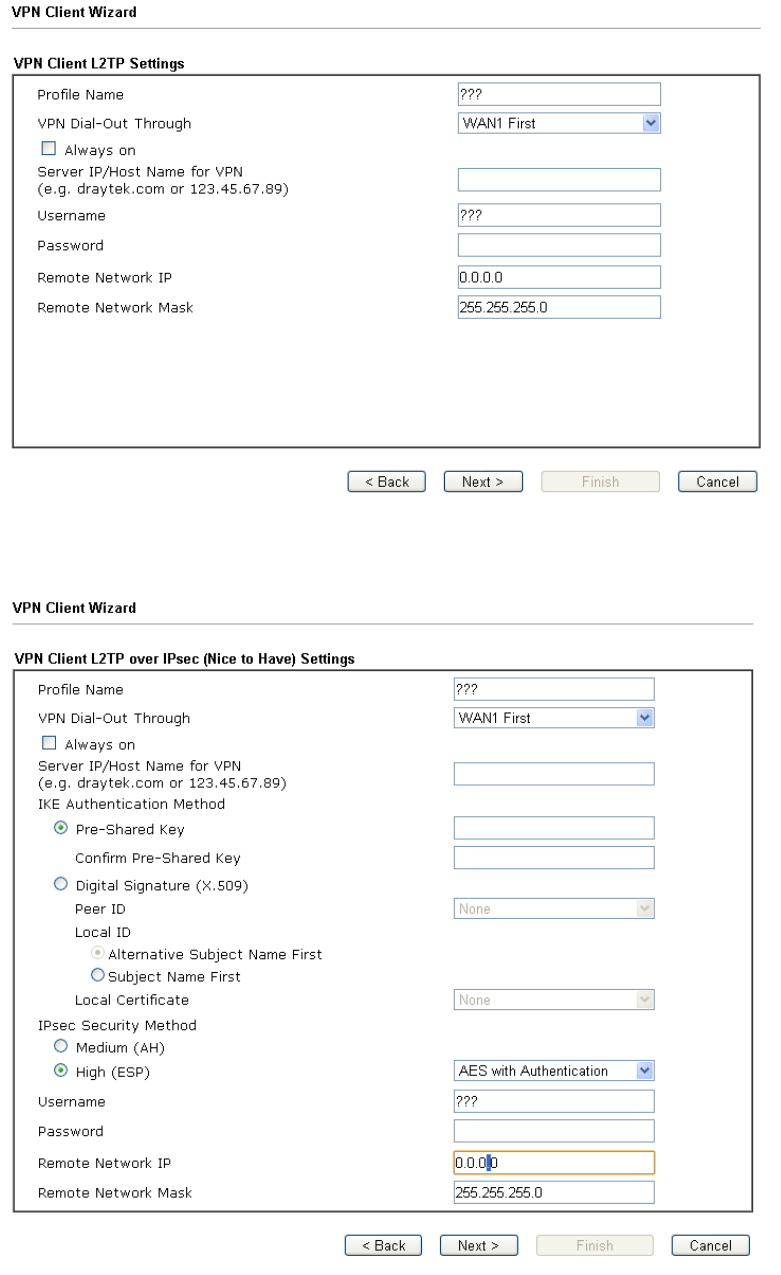Image resolution: width=781 pixels, height=1275 pixels.
Task: Open VPN Dial-Out Through dropdown in L2TP Settings
Action: pos(560,124)
